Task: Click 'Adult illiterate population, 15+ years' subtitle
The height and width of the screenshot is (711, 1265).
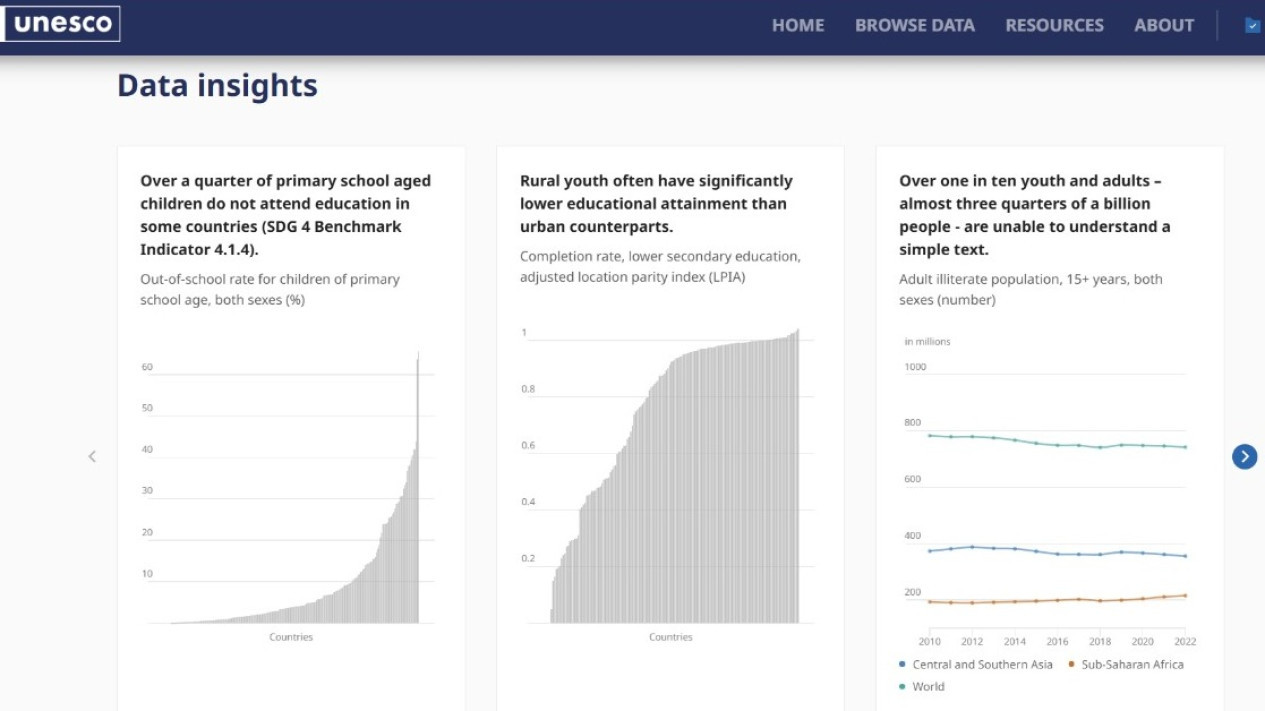Action: pyautogui.click(x=1031, y=289)
